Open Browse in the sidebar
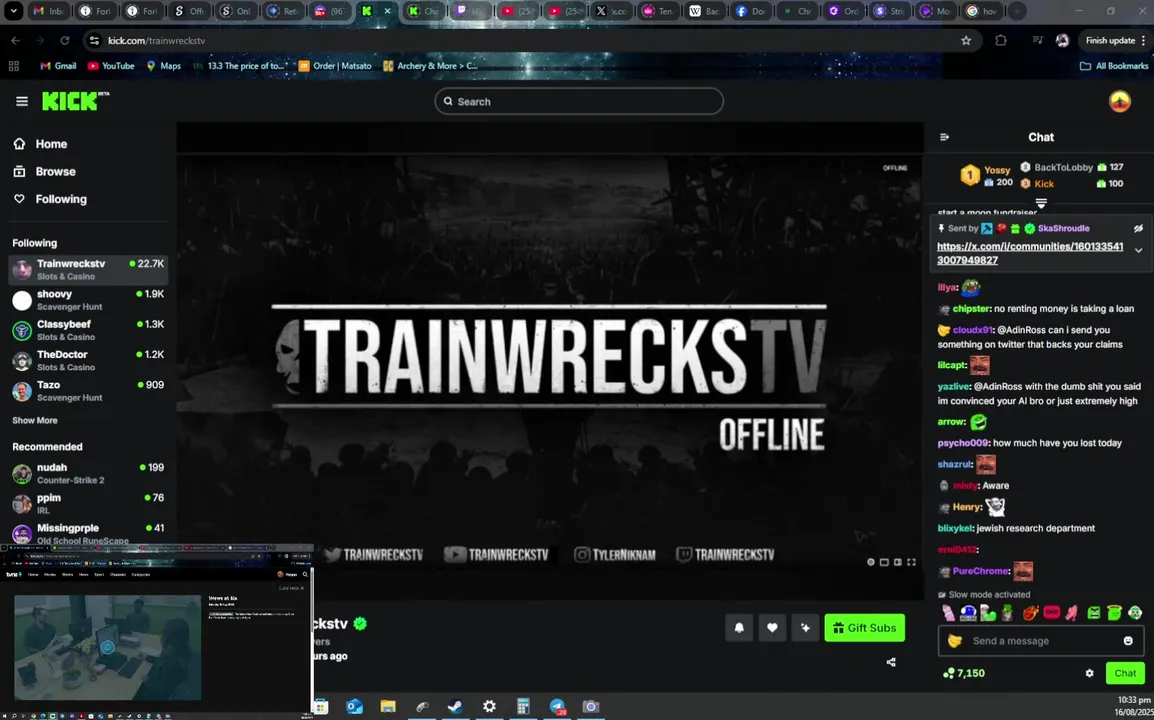The height and width of the screenshot is (720, 1154). 44,172
